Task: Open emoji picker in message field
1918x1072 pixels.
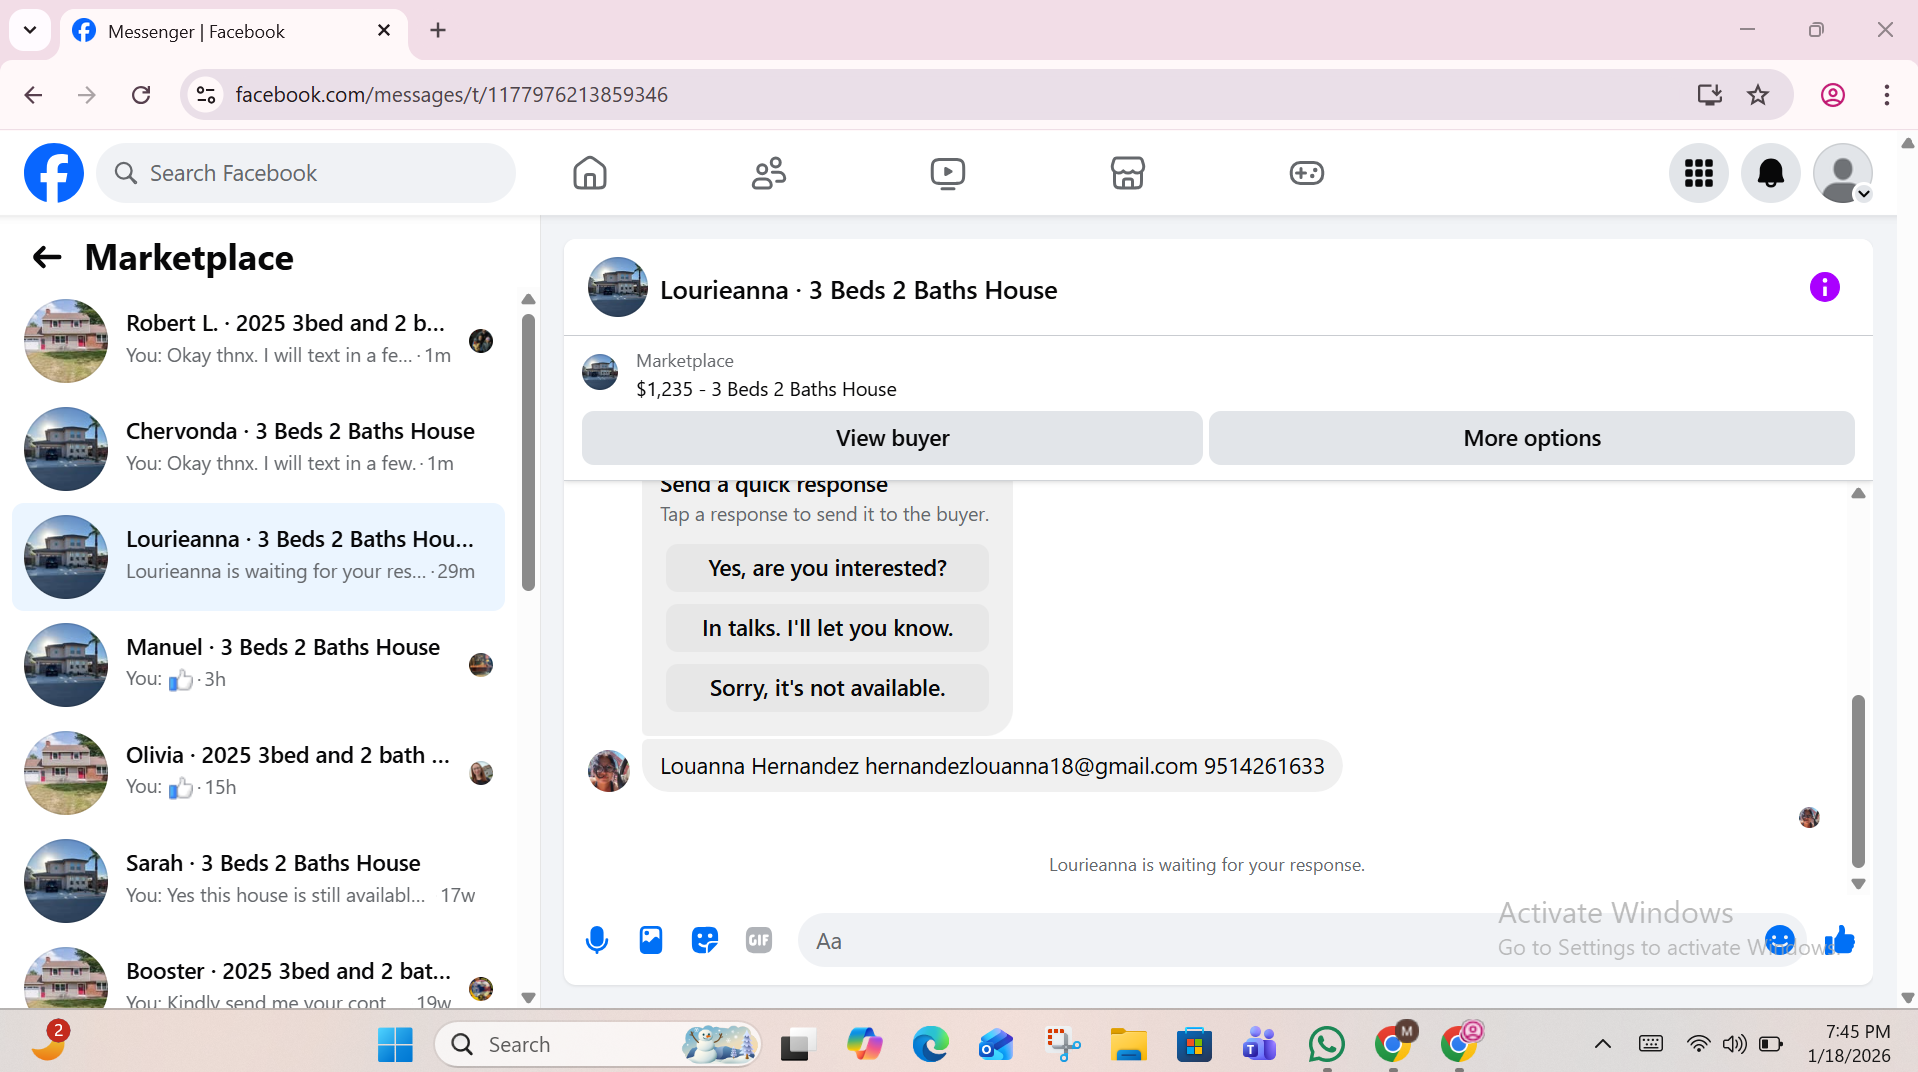Action: tap(1780, 940)
